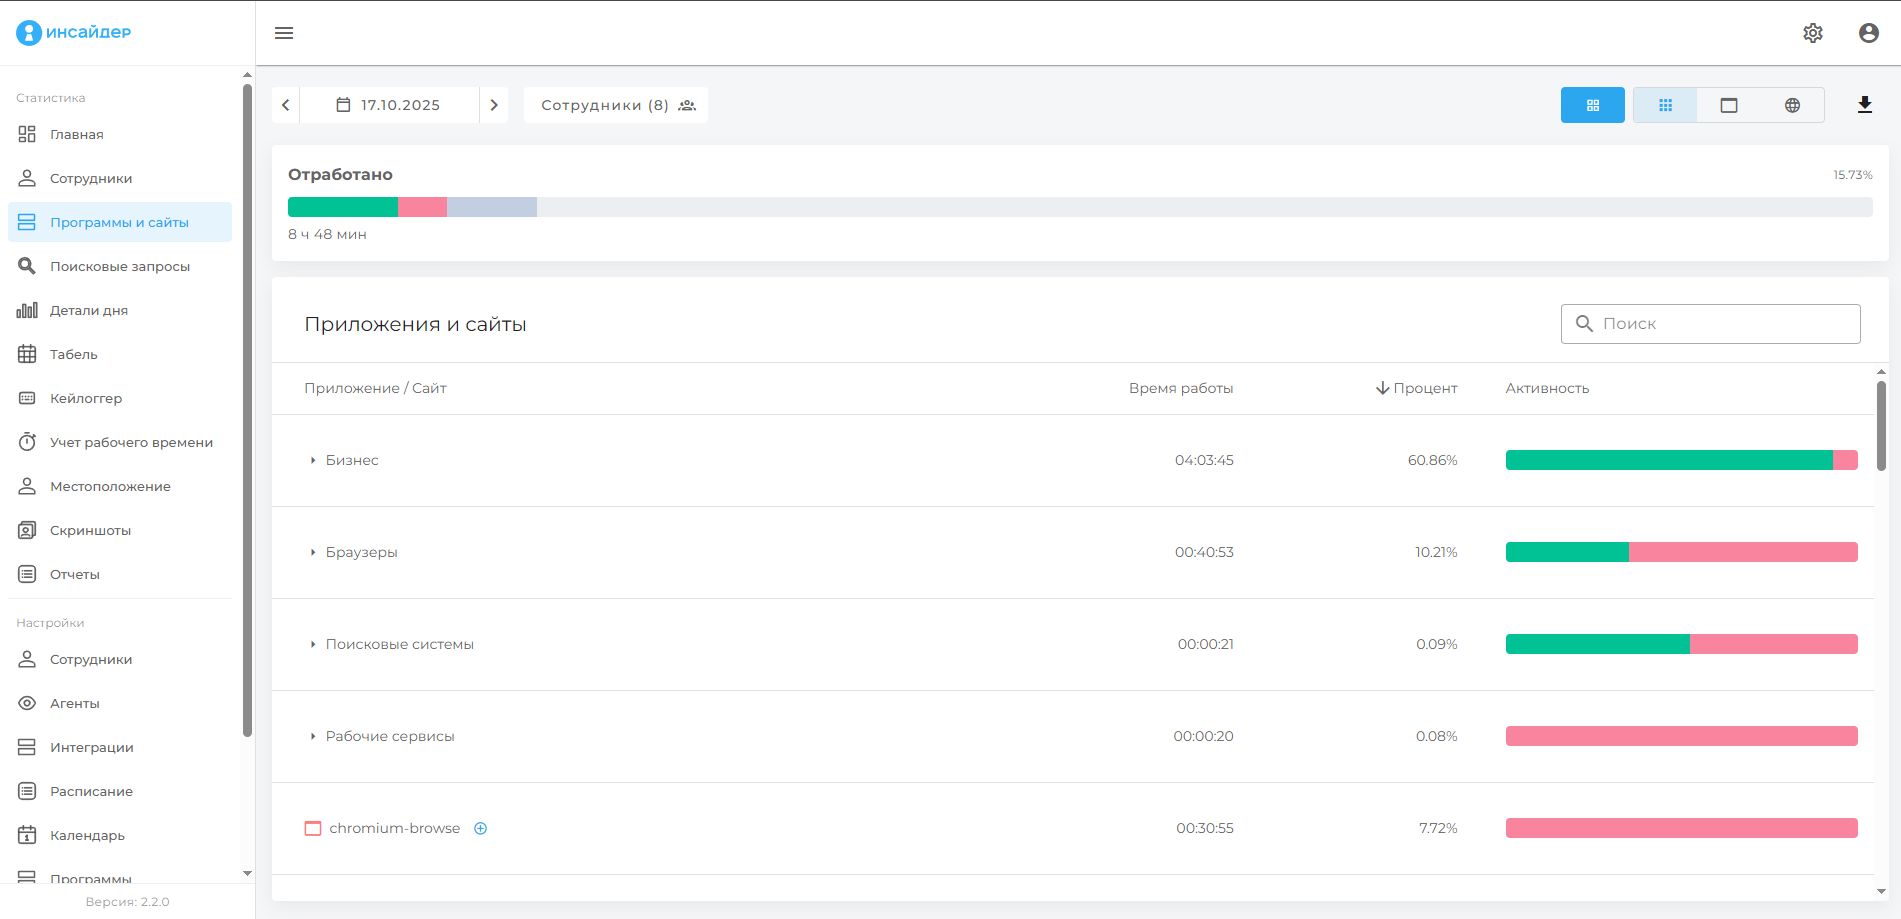Image resolution: width=1901 pixels, height=919 pixels.
Task: Click the download report icon
Action: coord(1864,105)
